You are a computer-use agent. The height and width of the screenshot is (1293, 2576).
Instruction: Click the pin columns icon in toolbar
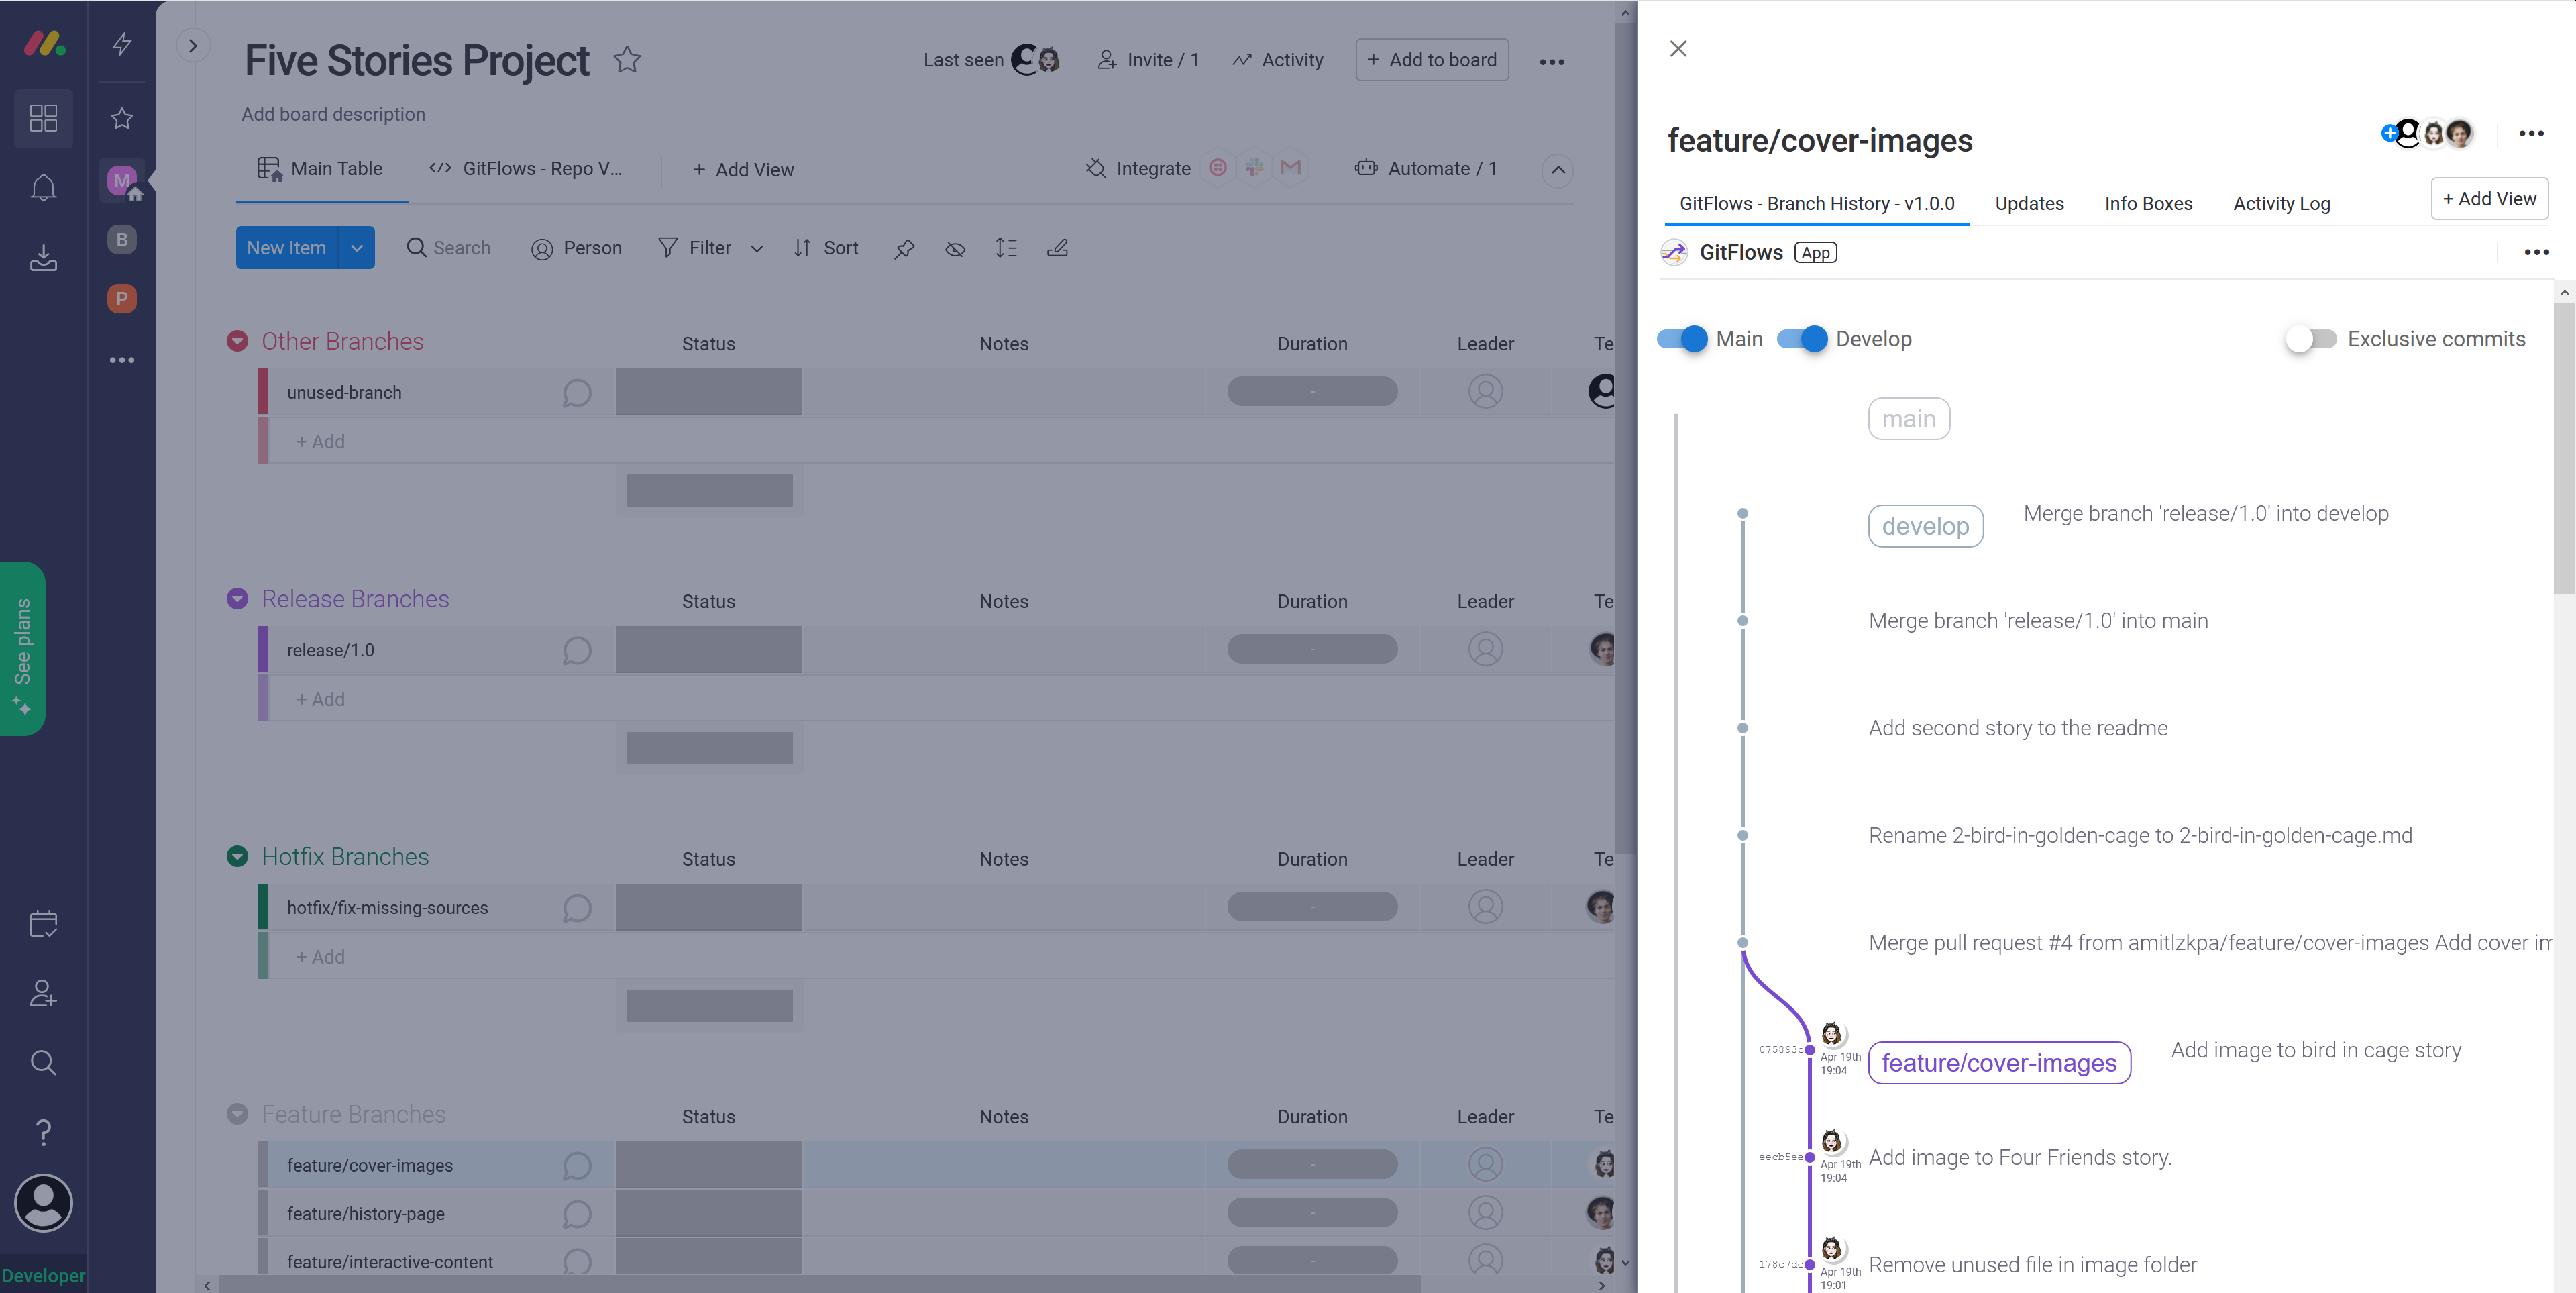904,248
